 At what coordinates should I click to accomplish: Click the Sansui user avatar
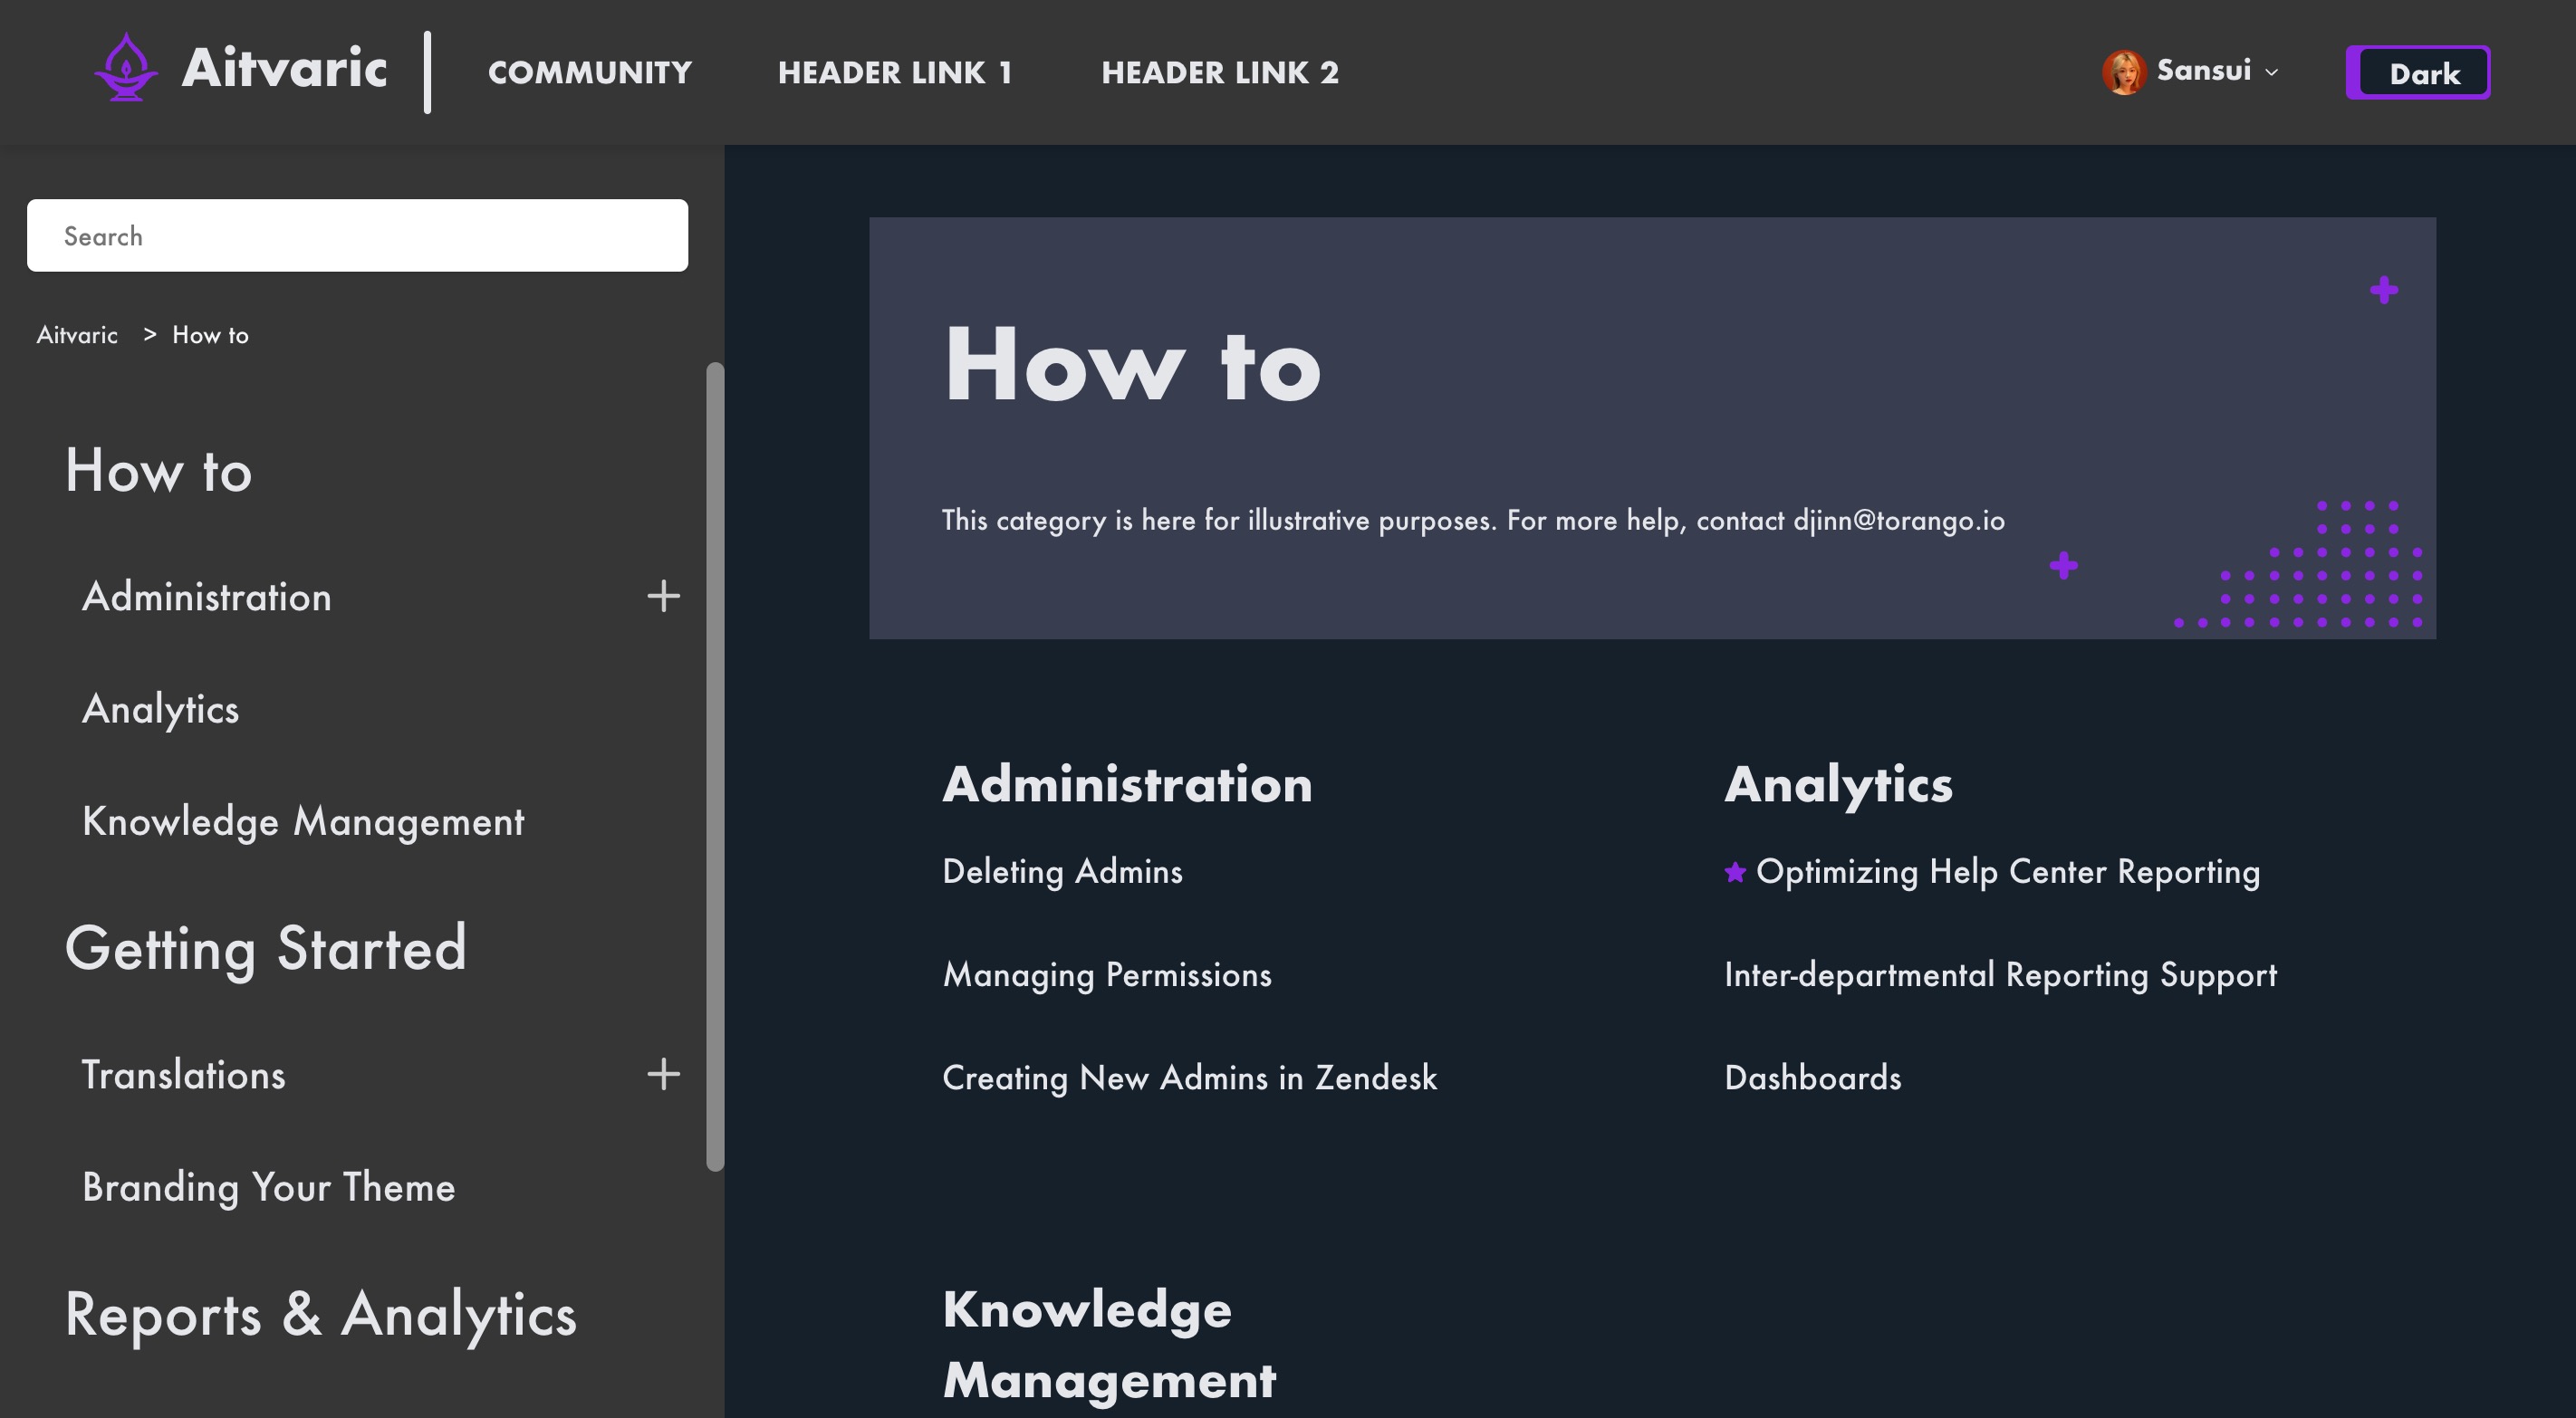(2123, 72)
